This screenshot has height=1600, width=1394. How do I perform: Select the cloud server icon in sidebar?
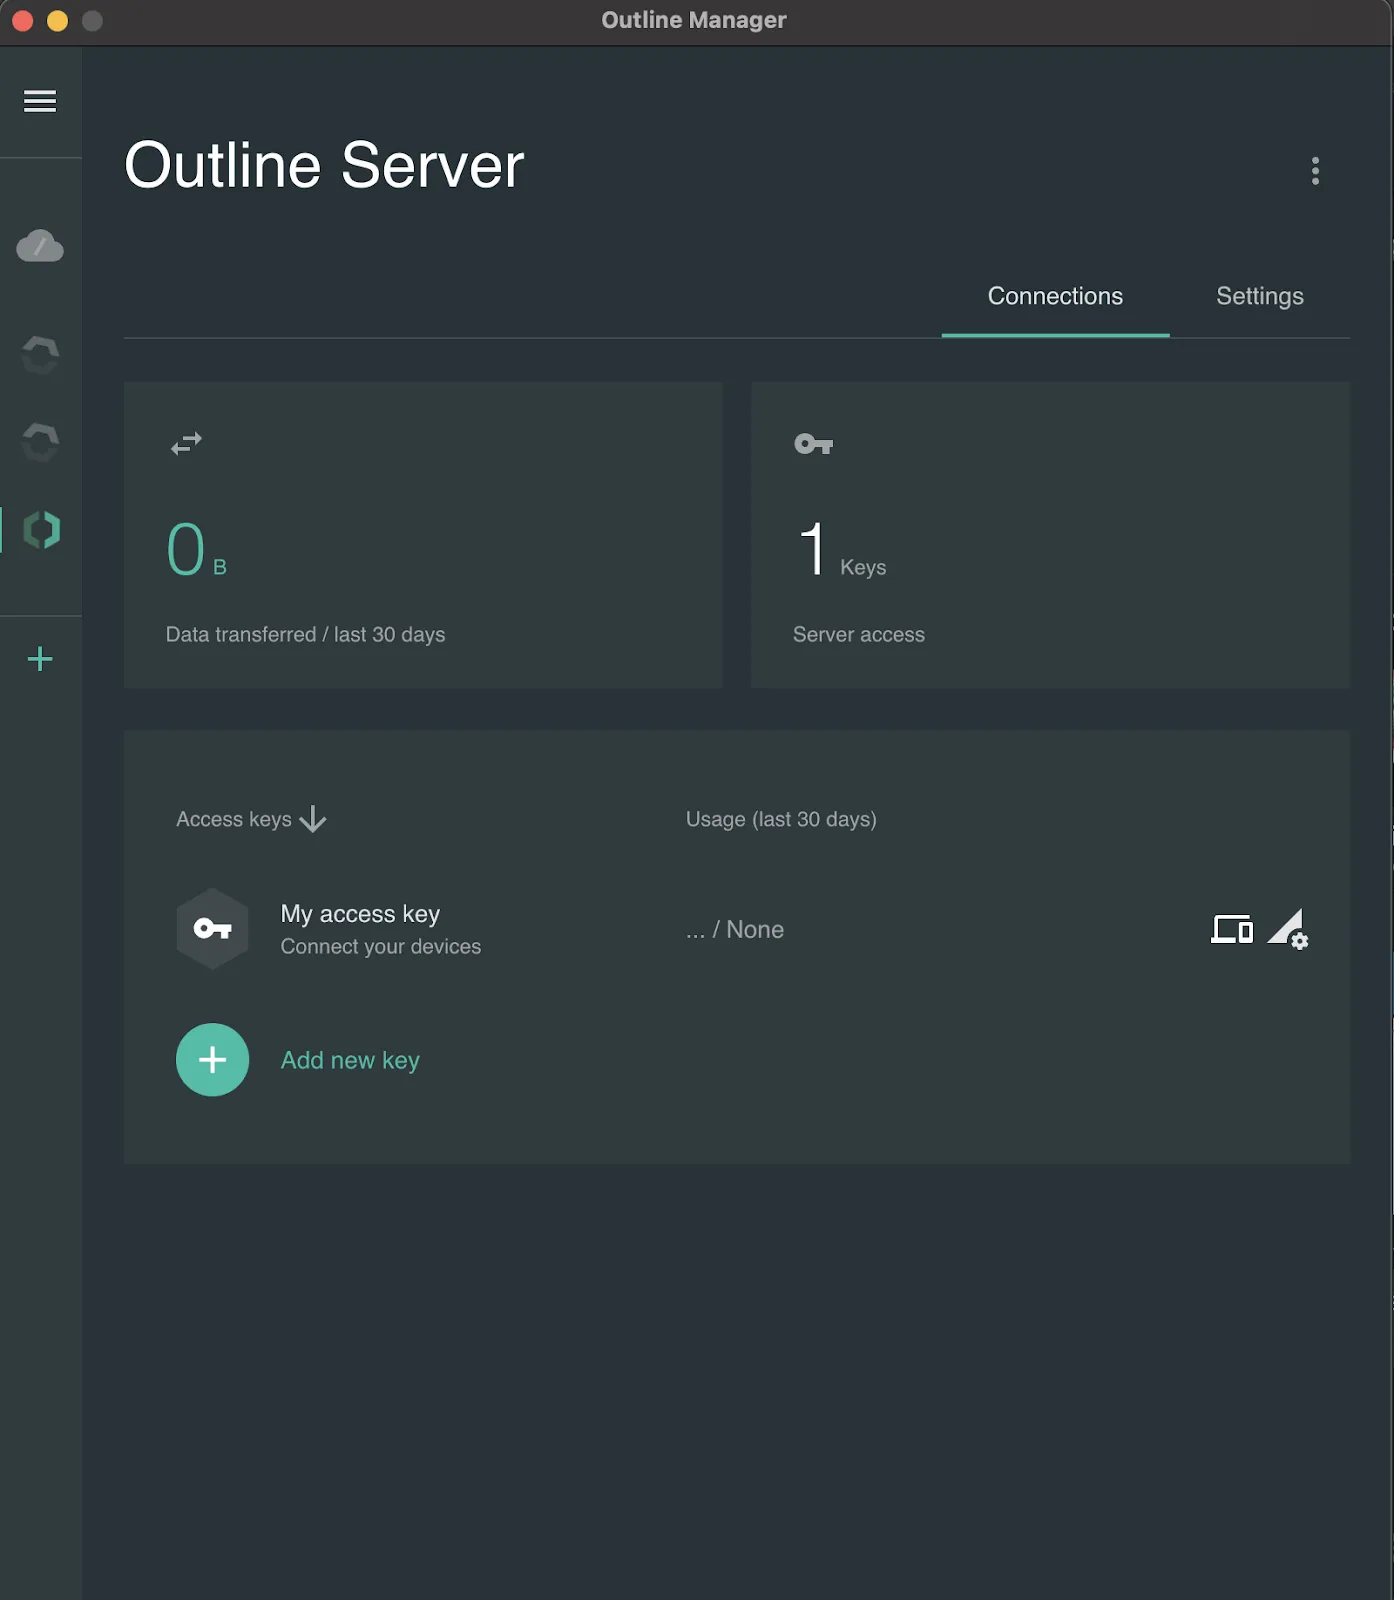click(40, 246)
